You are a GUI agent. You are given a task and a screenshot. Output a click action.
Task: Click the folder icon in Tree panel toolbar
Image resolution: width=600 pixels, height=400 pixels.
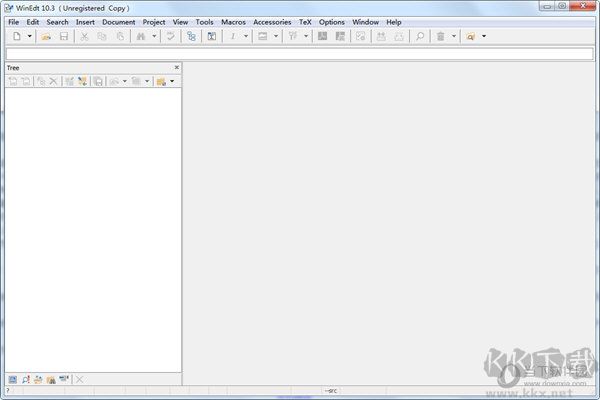160,81
